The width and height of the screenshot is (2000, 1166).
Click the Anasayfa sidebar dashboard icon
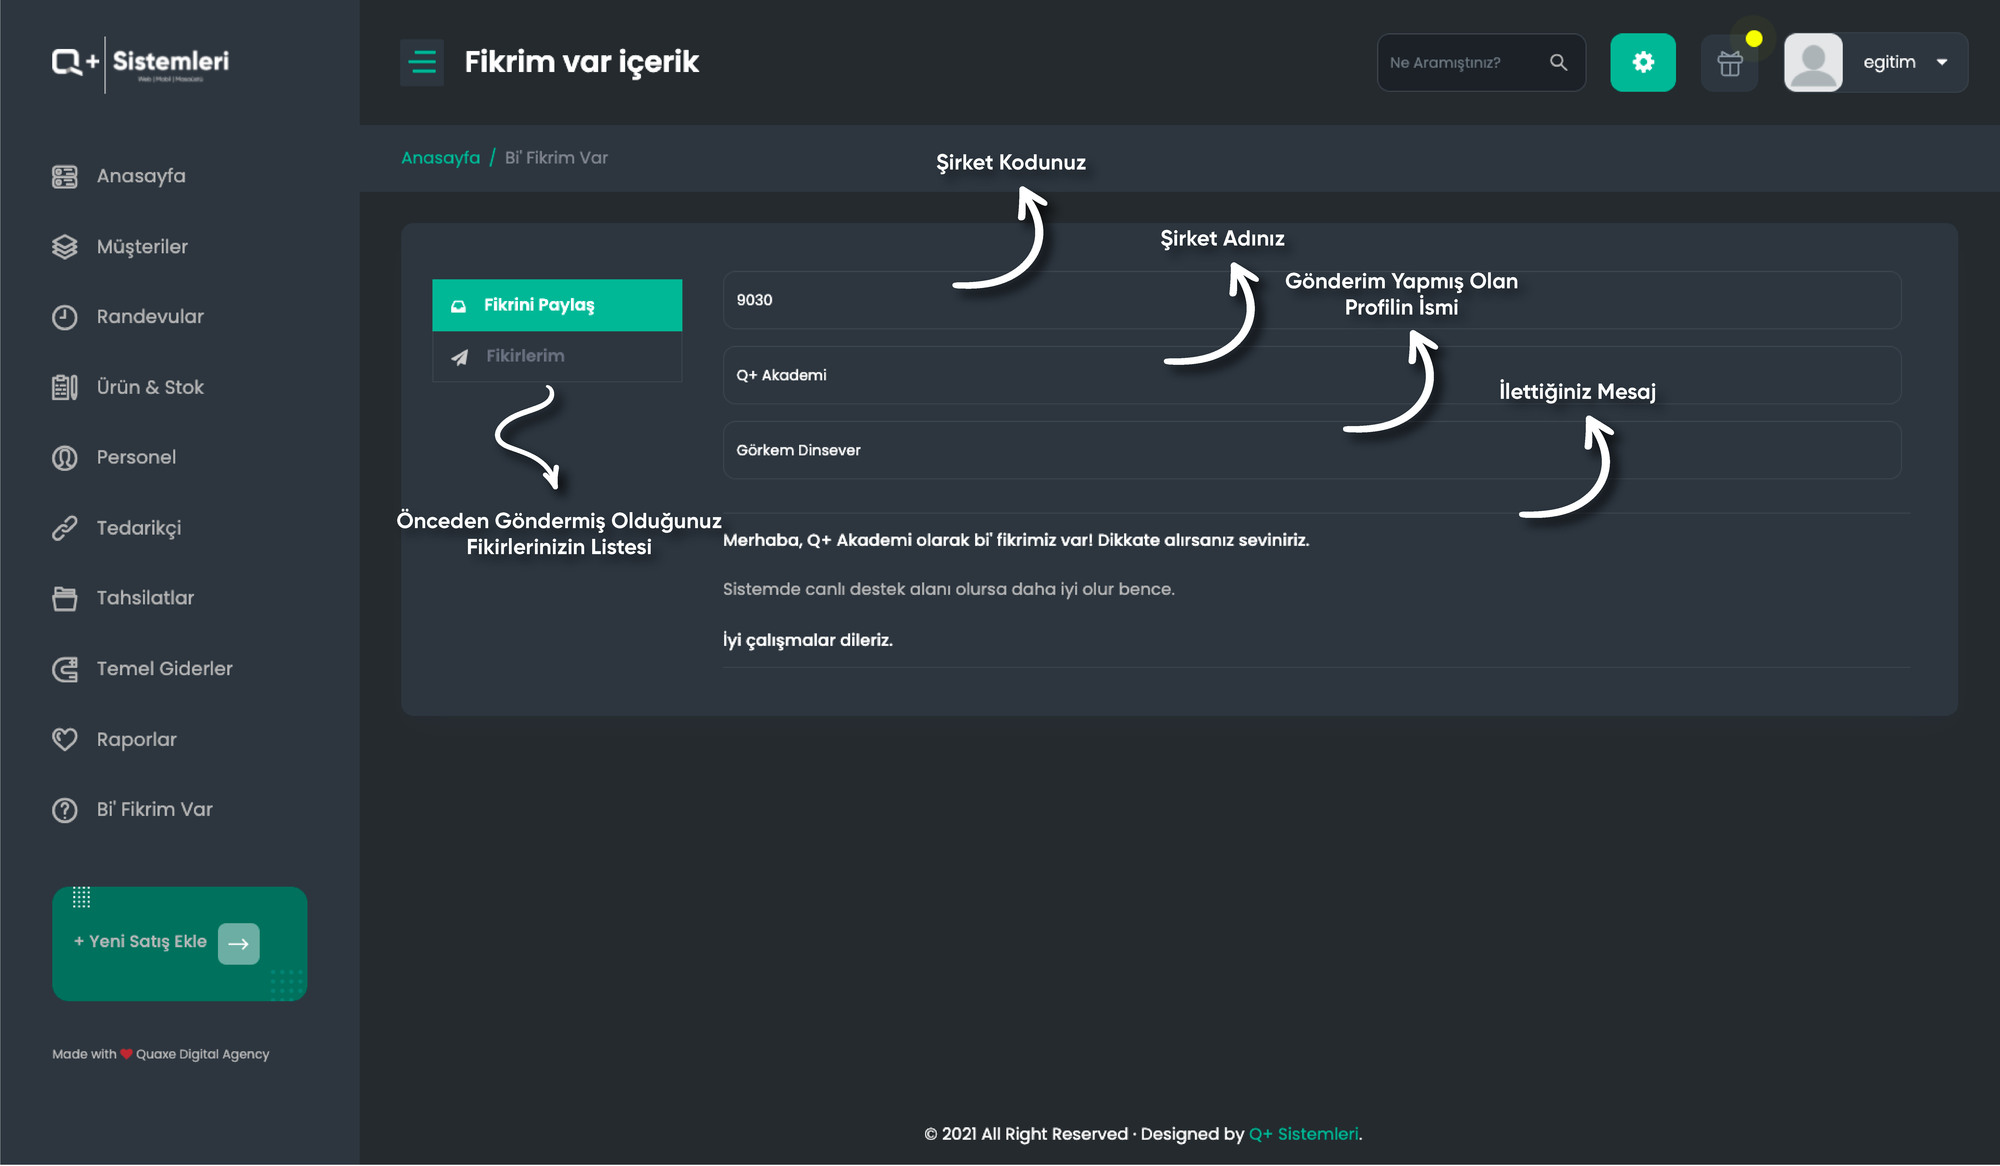click(x=65, y=177)
